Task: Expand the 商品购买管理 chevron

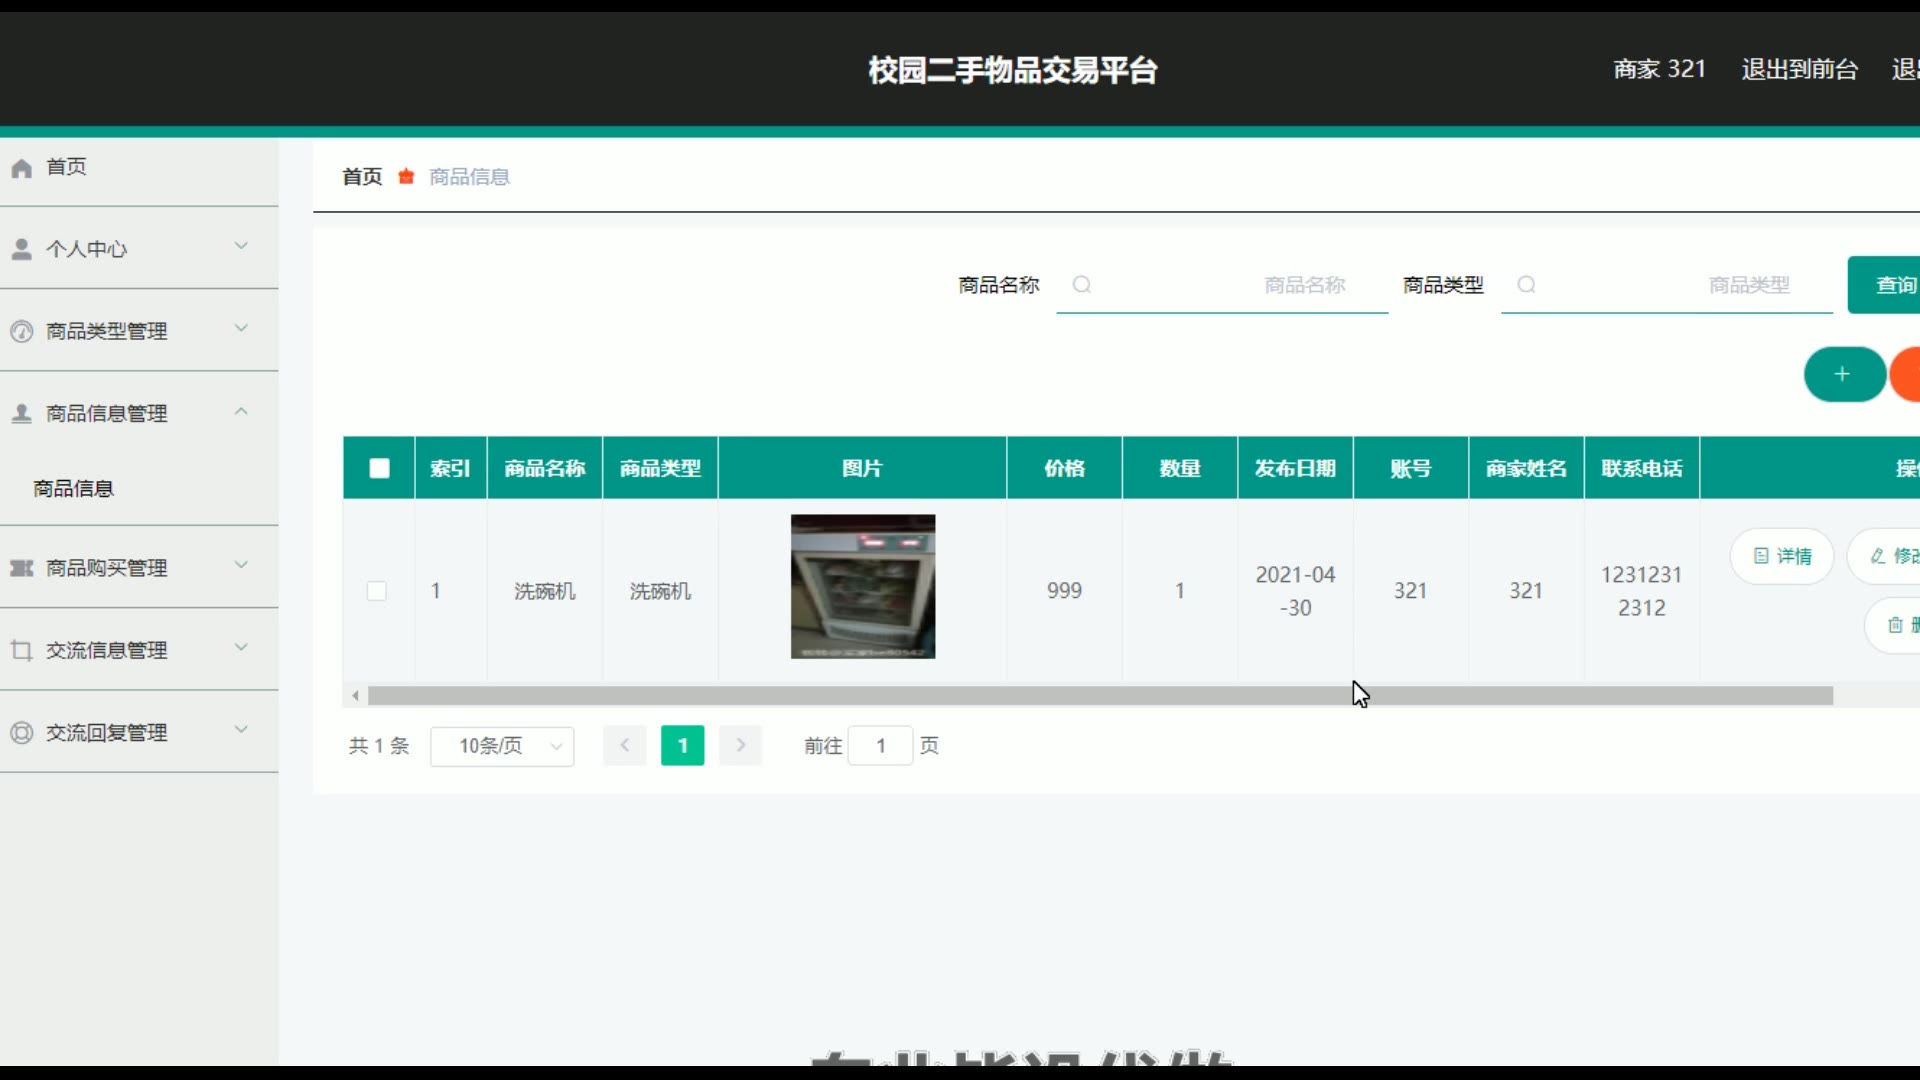Action: pos(241,566)
